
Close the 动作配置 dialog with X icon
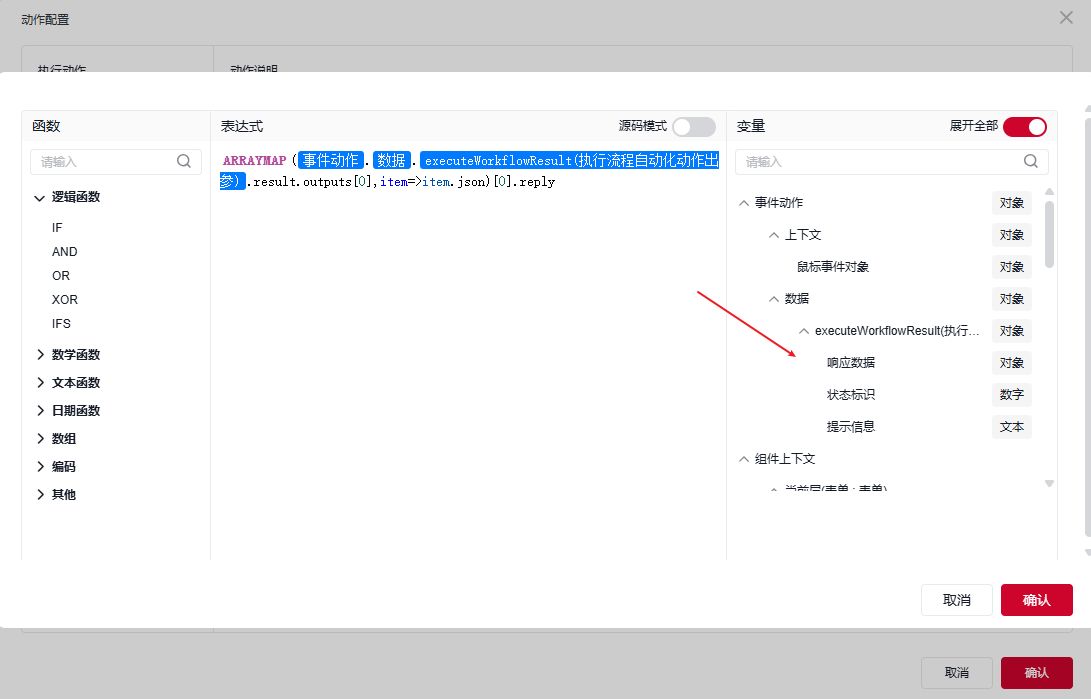1067,17
